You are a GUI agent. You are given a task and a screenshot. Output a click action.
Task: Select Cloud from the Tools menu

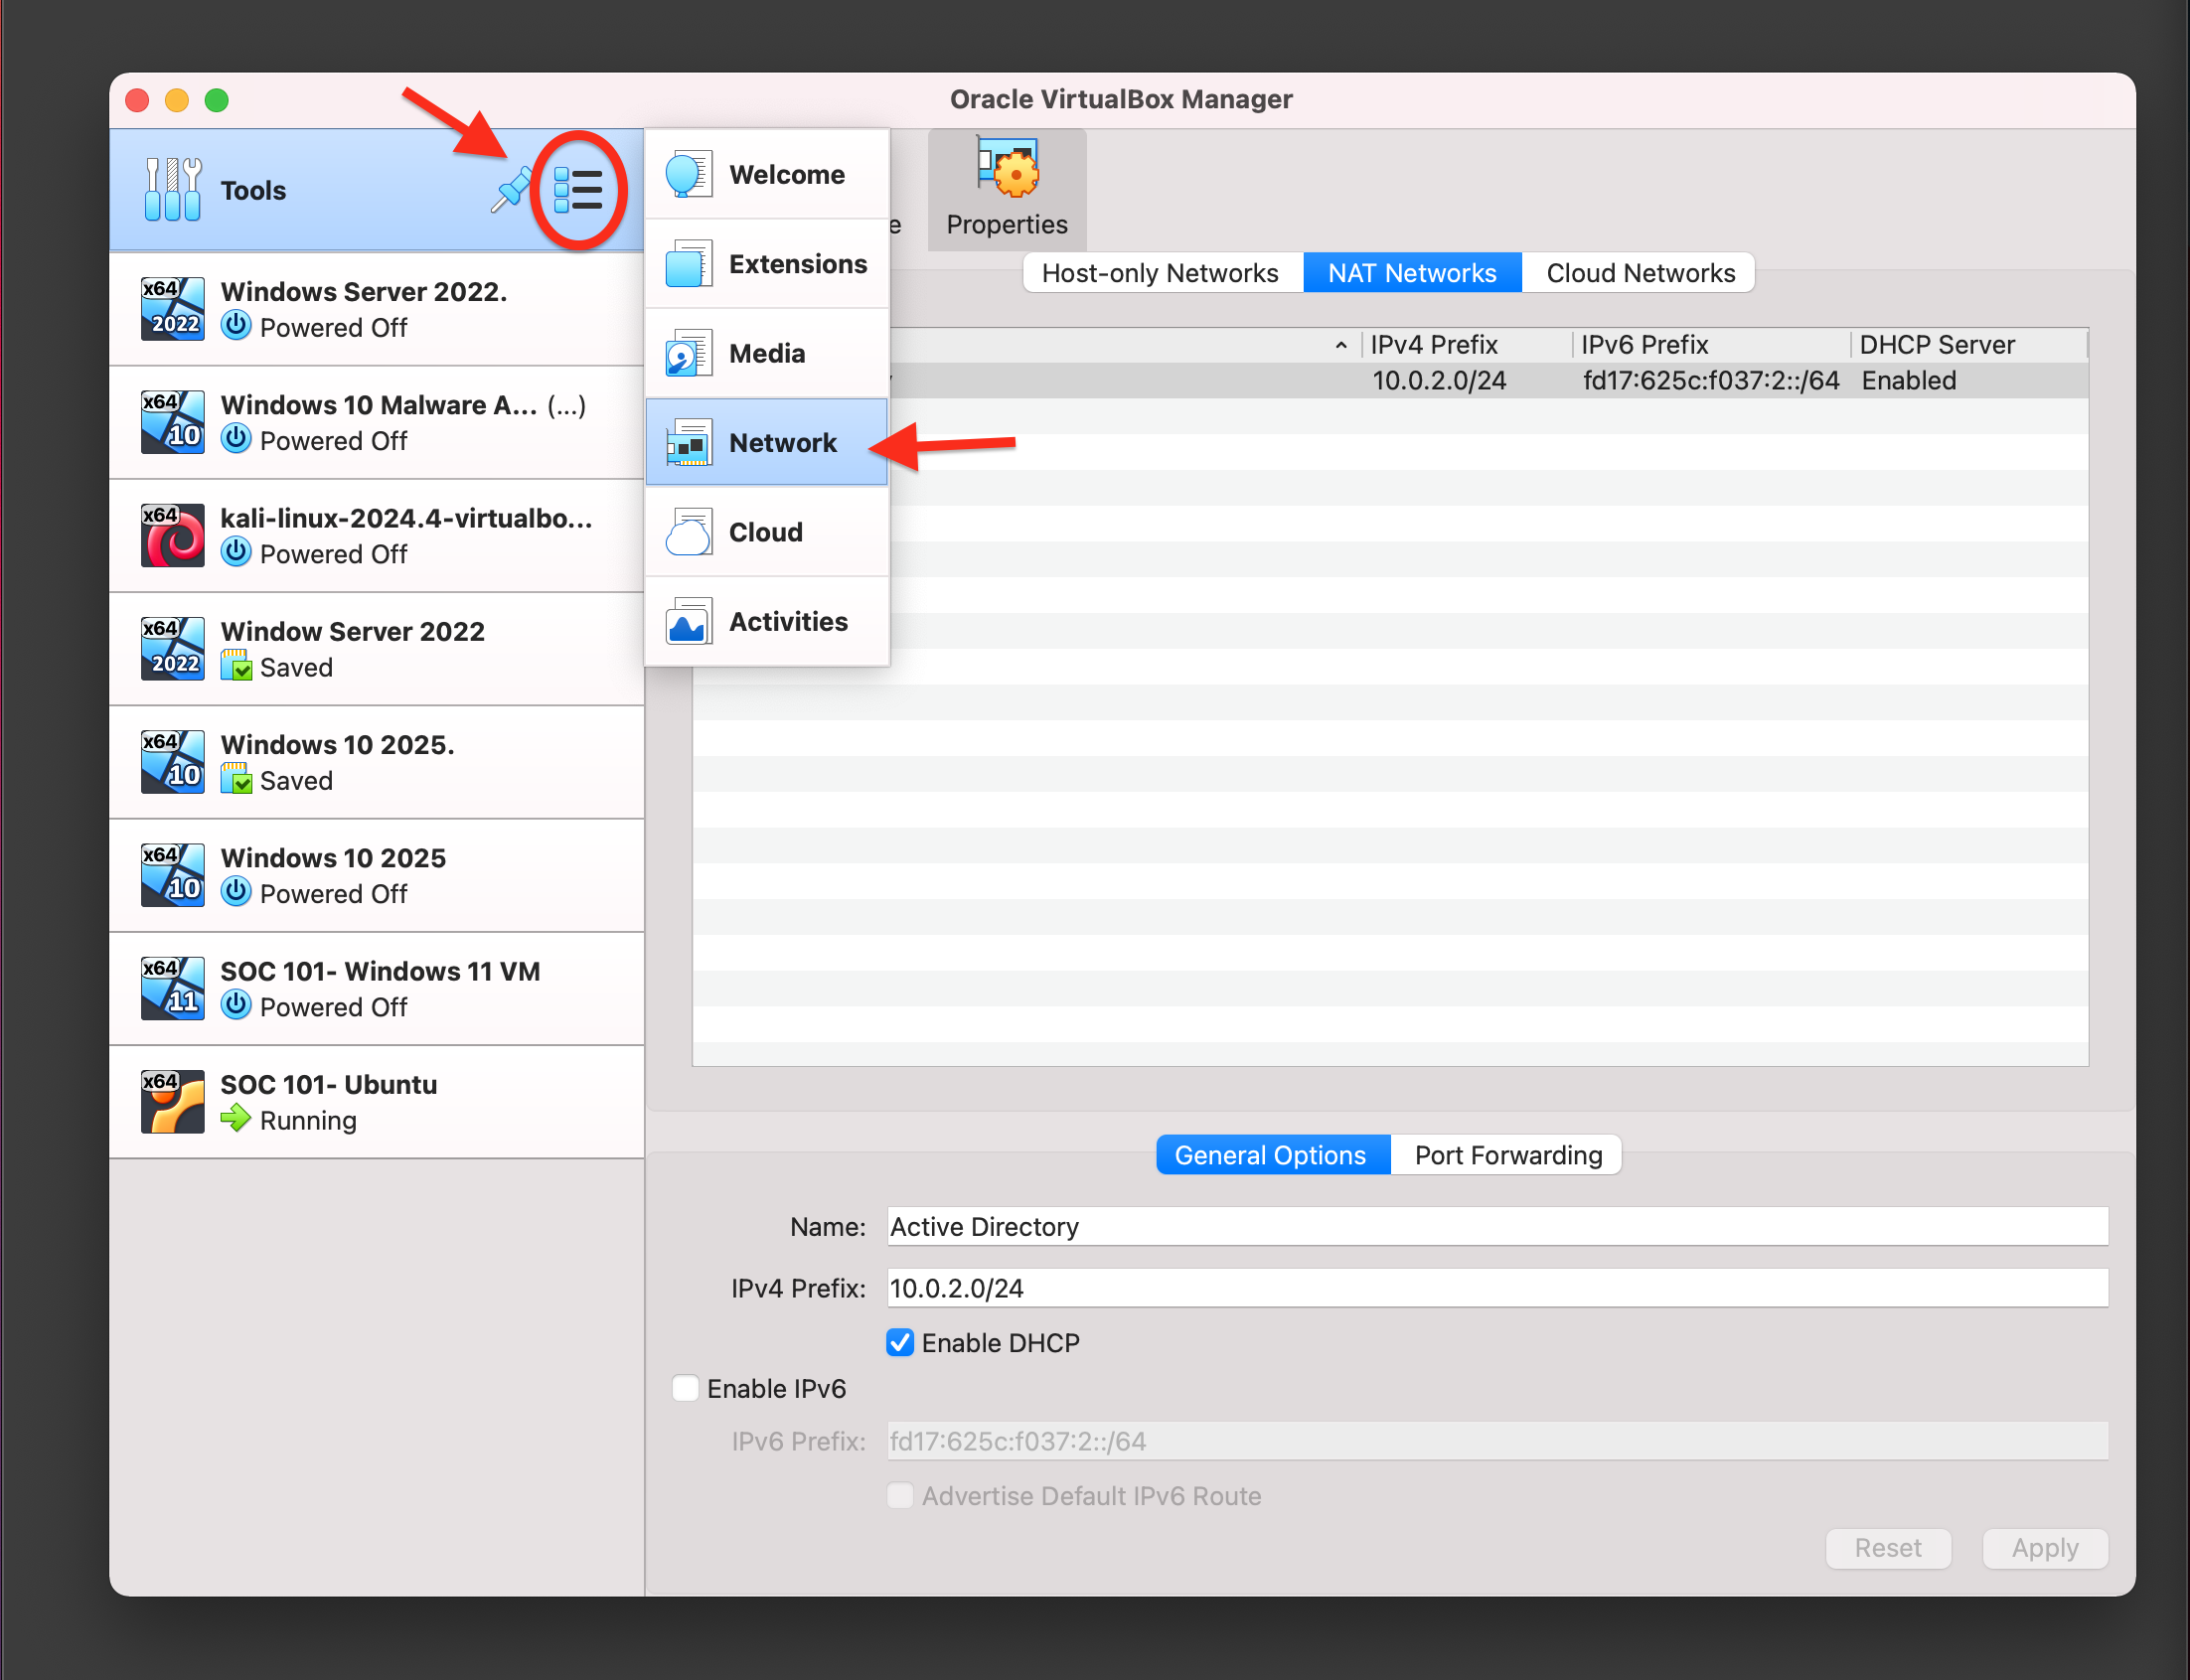pos(767,532)
